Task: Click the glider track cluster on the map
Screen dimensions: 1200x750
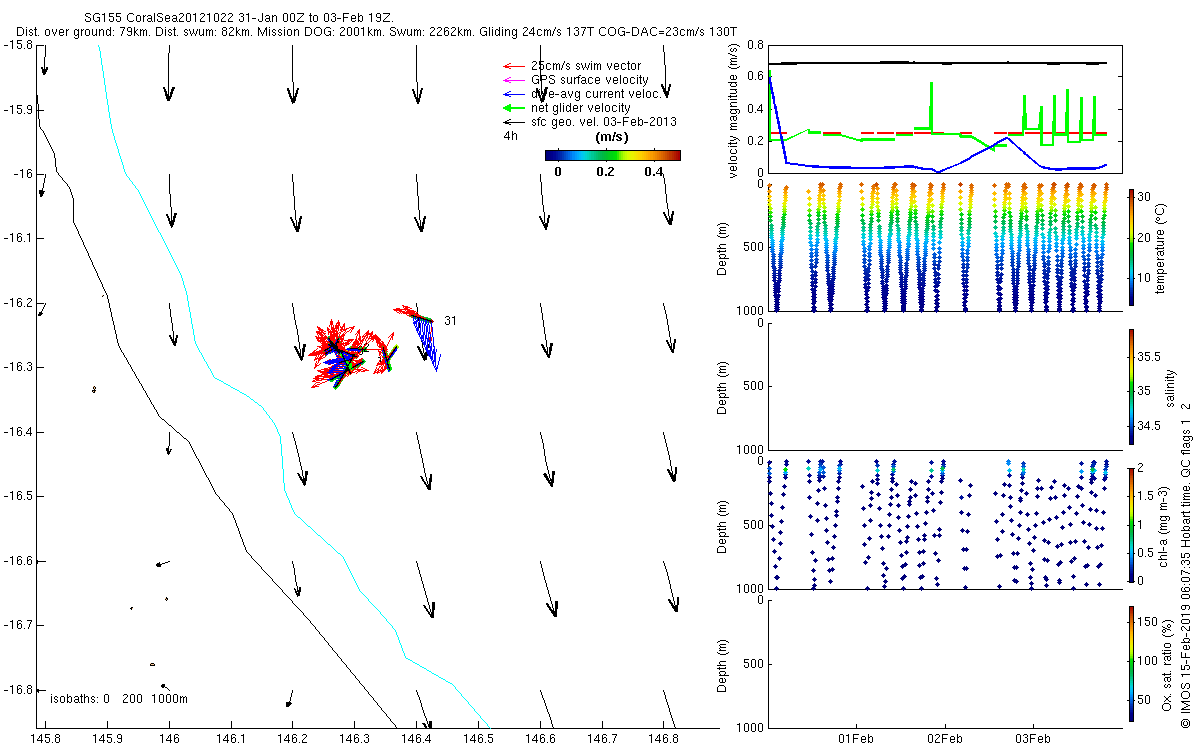Action: pyautogui.click(x=355, y=352)
